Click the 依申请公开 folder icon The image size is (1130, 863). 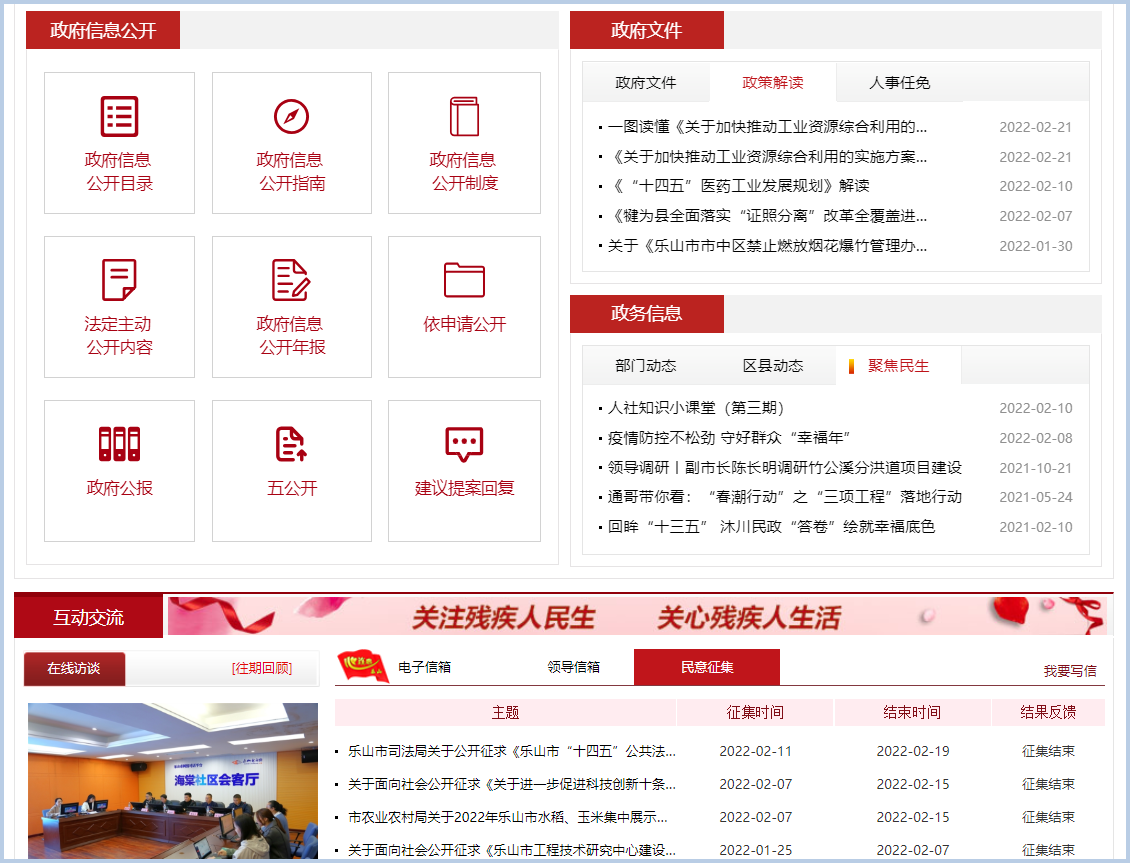tap(464, 280)
